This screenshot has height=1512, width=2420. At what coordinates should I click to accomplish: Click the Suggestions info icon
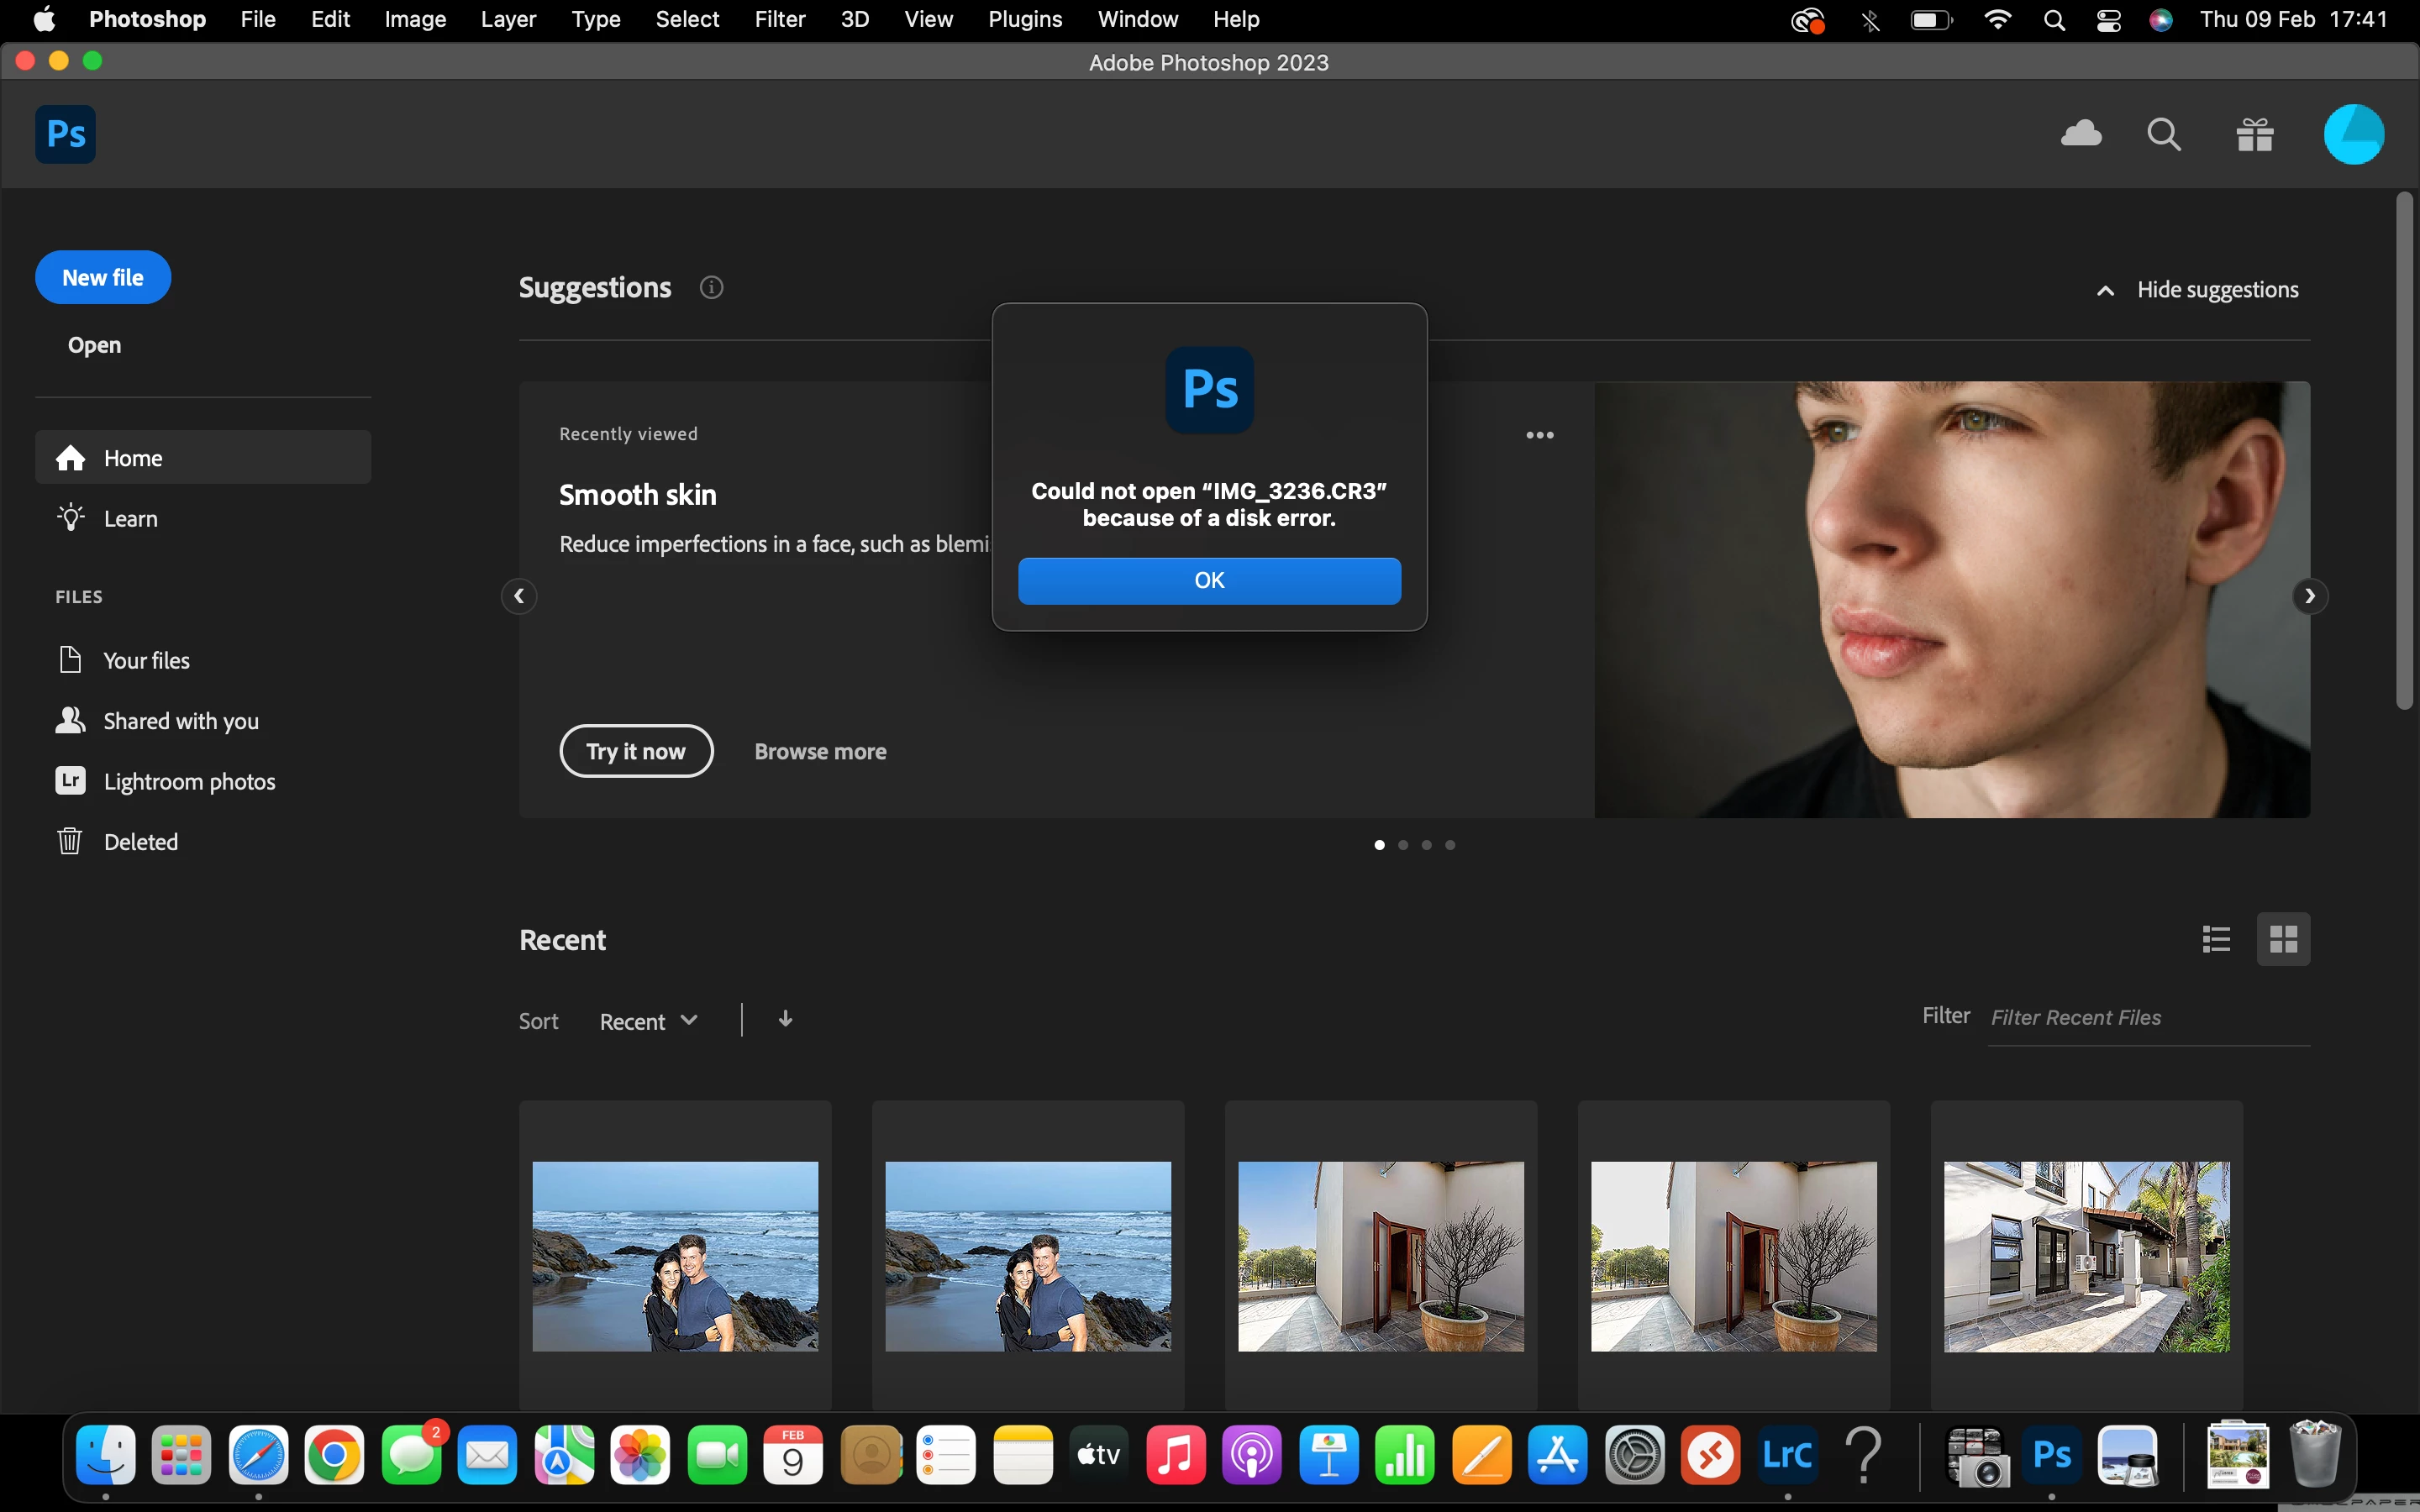click(711, 288)
